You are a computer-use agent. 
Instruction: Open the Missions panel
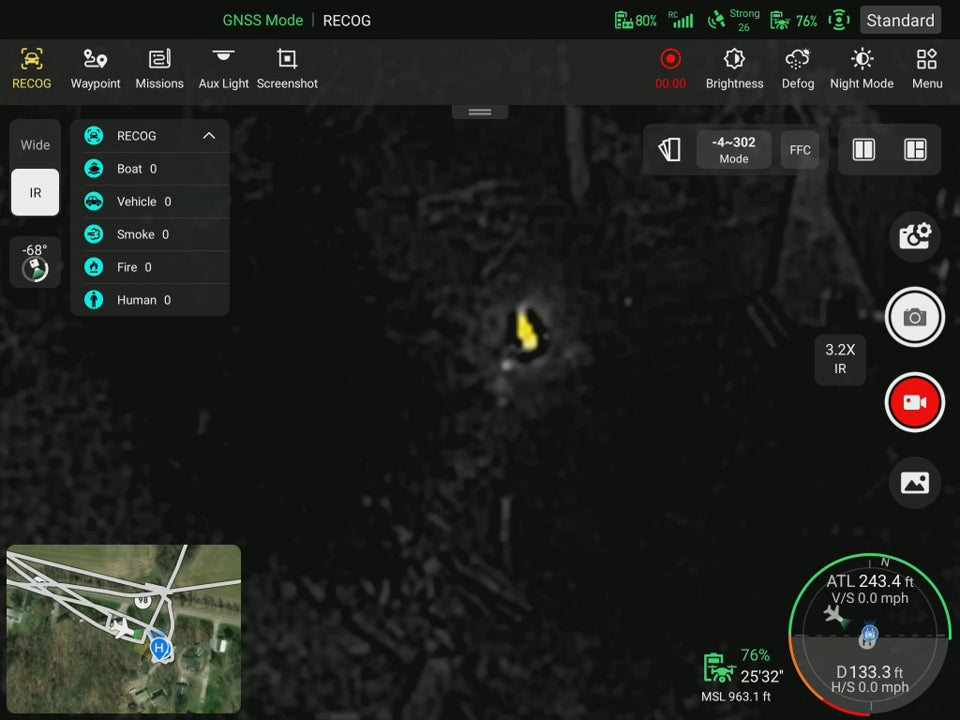point(159,69)
